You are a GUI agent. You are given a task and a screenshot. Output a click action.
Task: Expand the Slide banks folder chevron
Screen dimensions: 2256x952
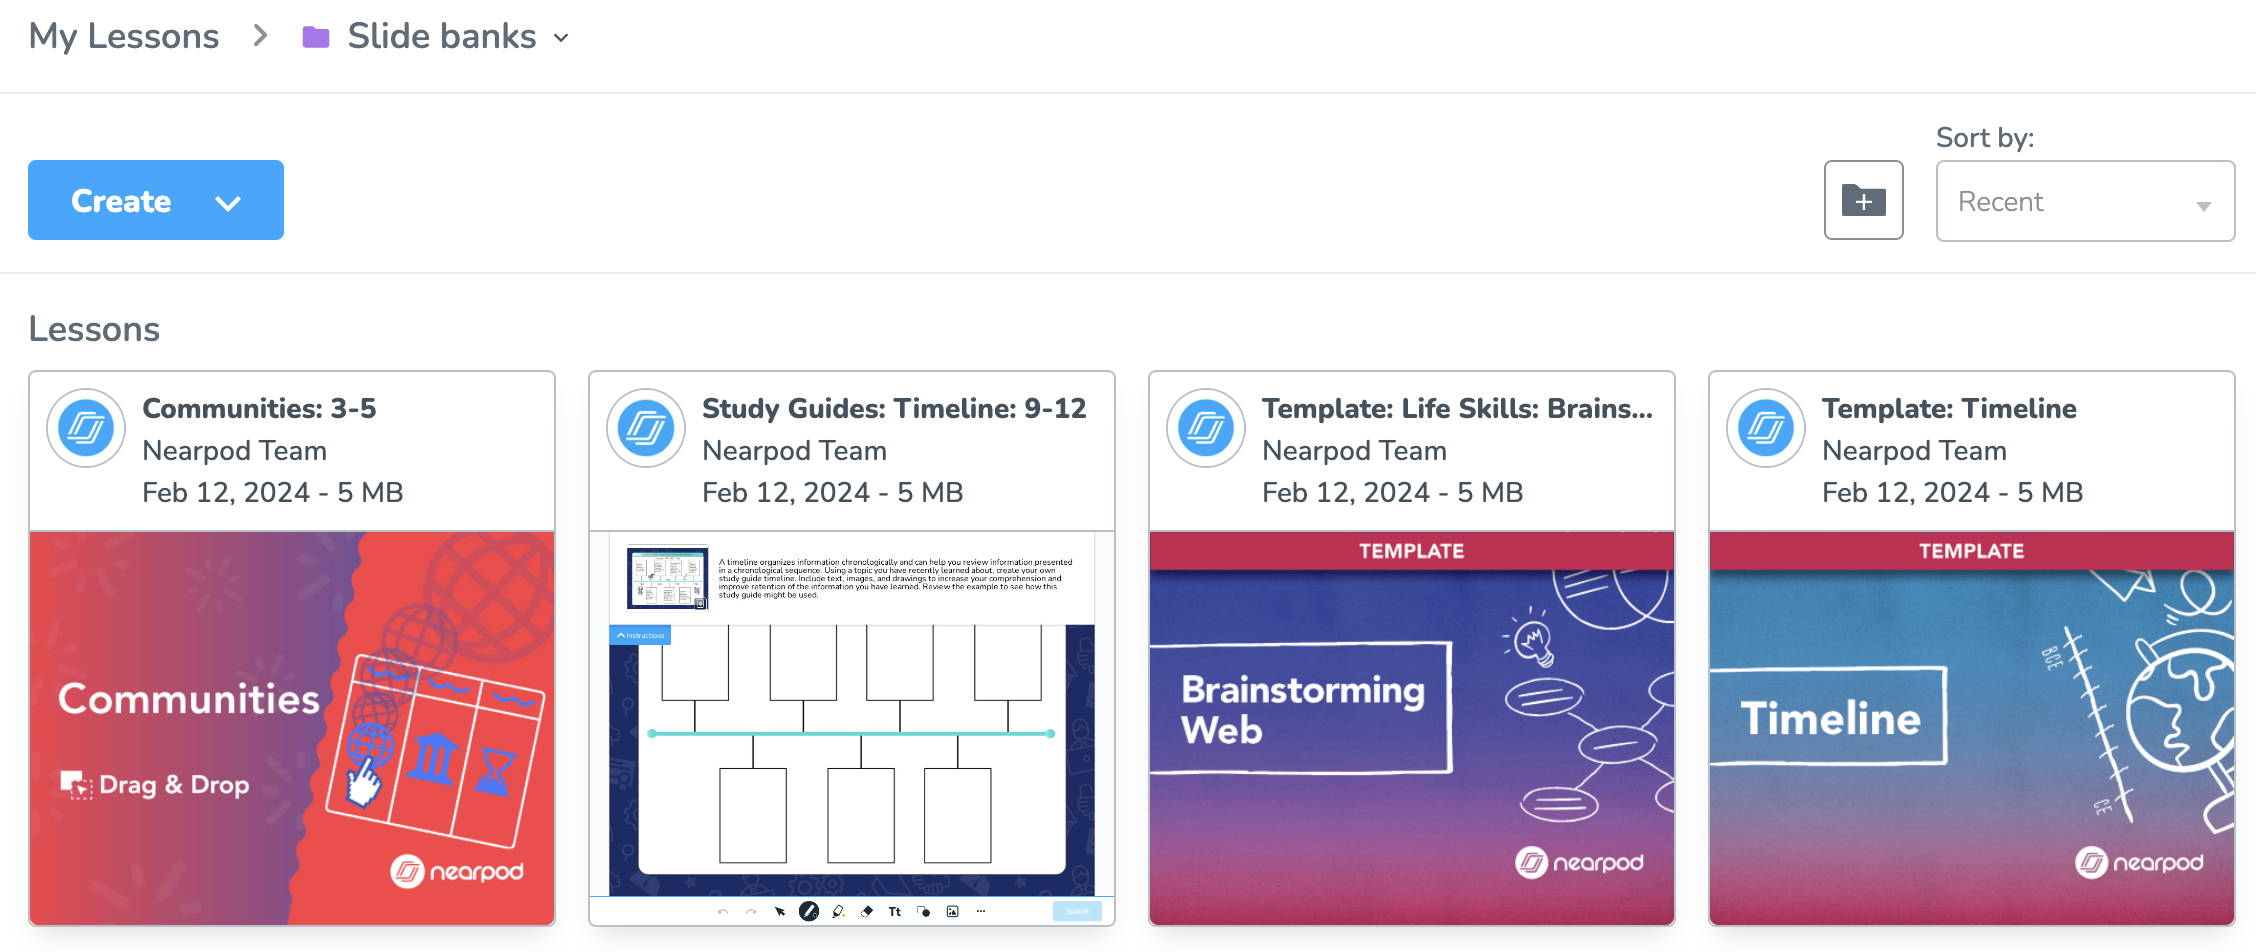coord(562,38)
